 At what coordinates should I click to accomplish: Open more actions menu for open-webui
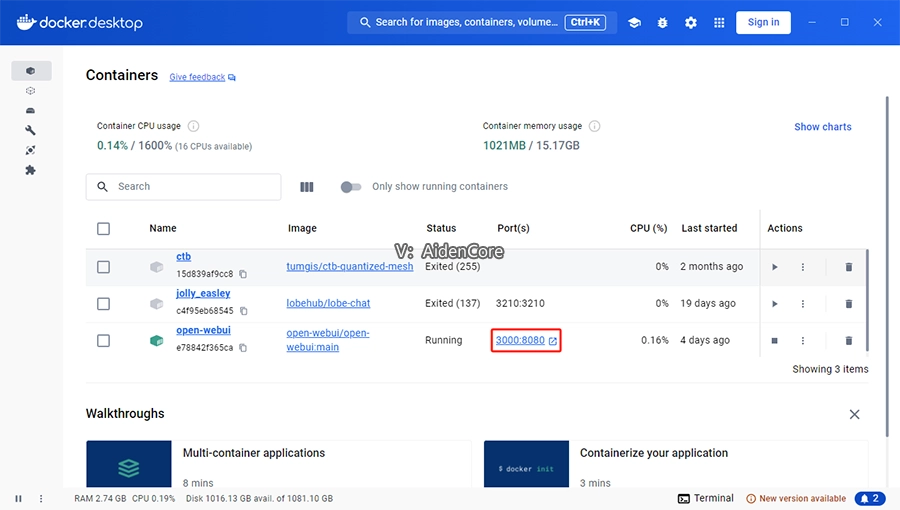(x=802, y=341)
